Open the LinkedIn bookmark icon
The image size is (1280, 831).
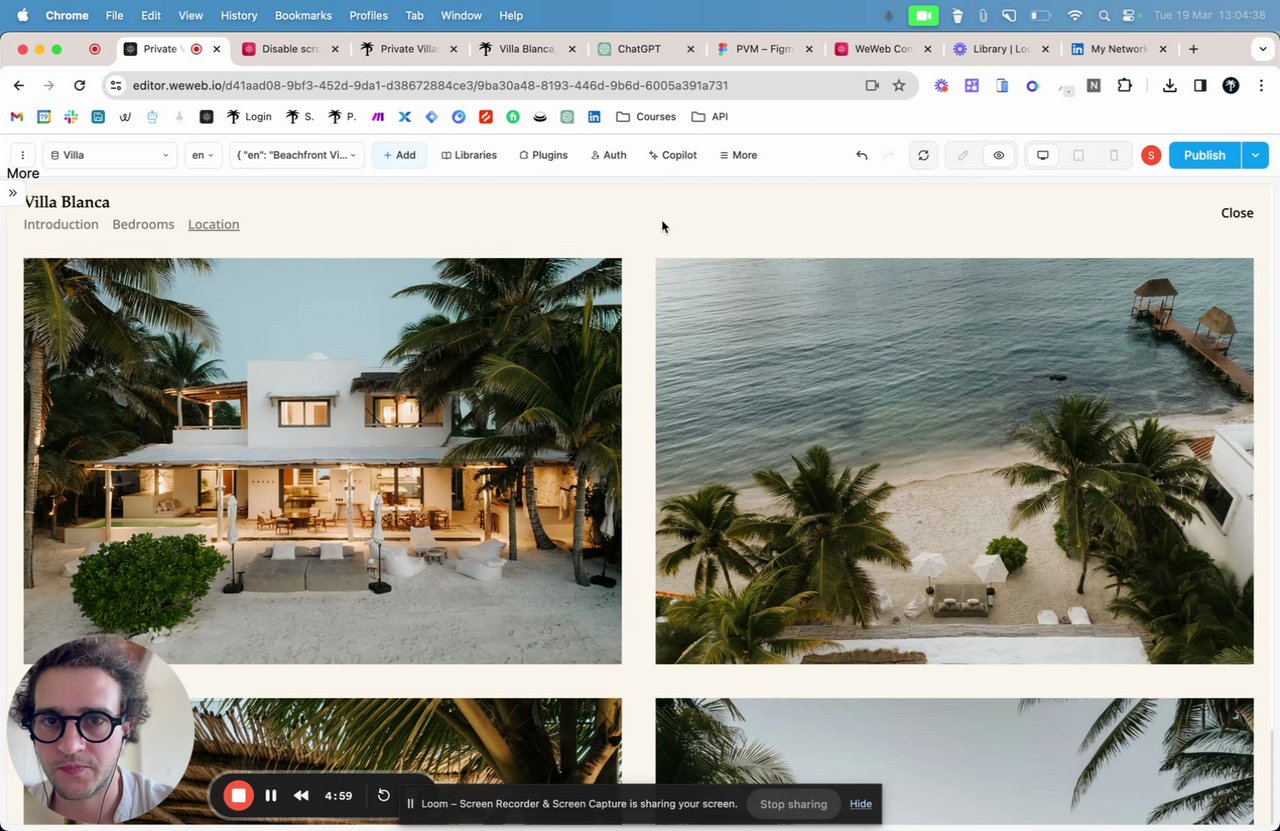click(594, 117)
